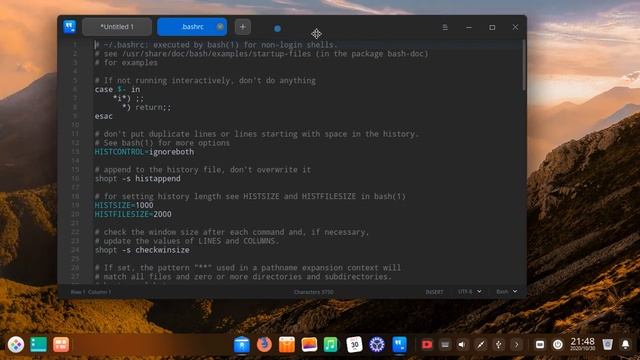Click the word "esac" in the editor
This screenshot has width=640, height=360.
point(104,116)
